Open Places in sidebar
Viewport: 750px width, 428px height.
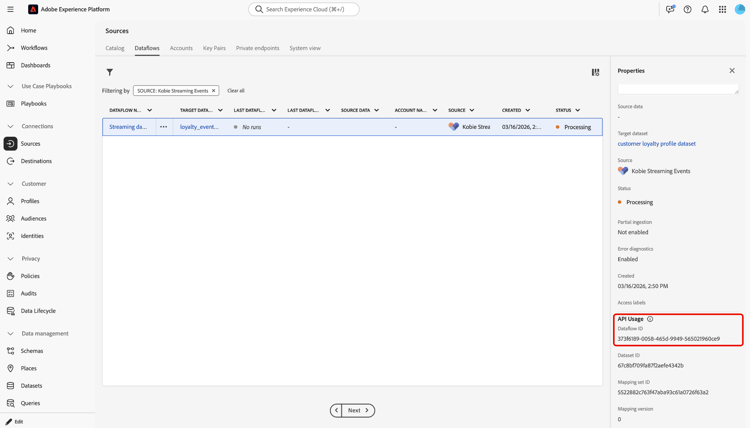[x=28, y=368]
